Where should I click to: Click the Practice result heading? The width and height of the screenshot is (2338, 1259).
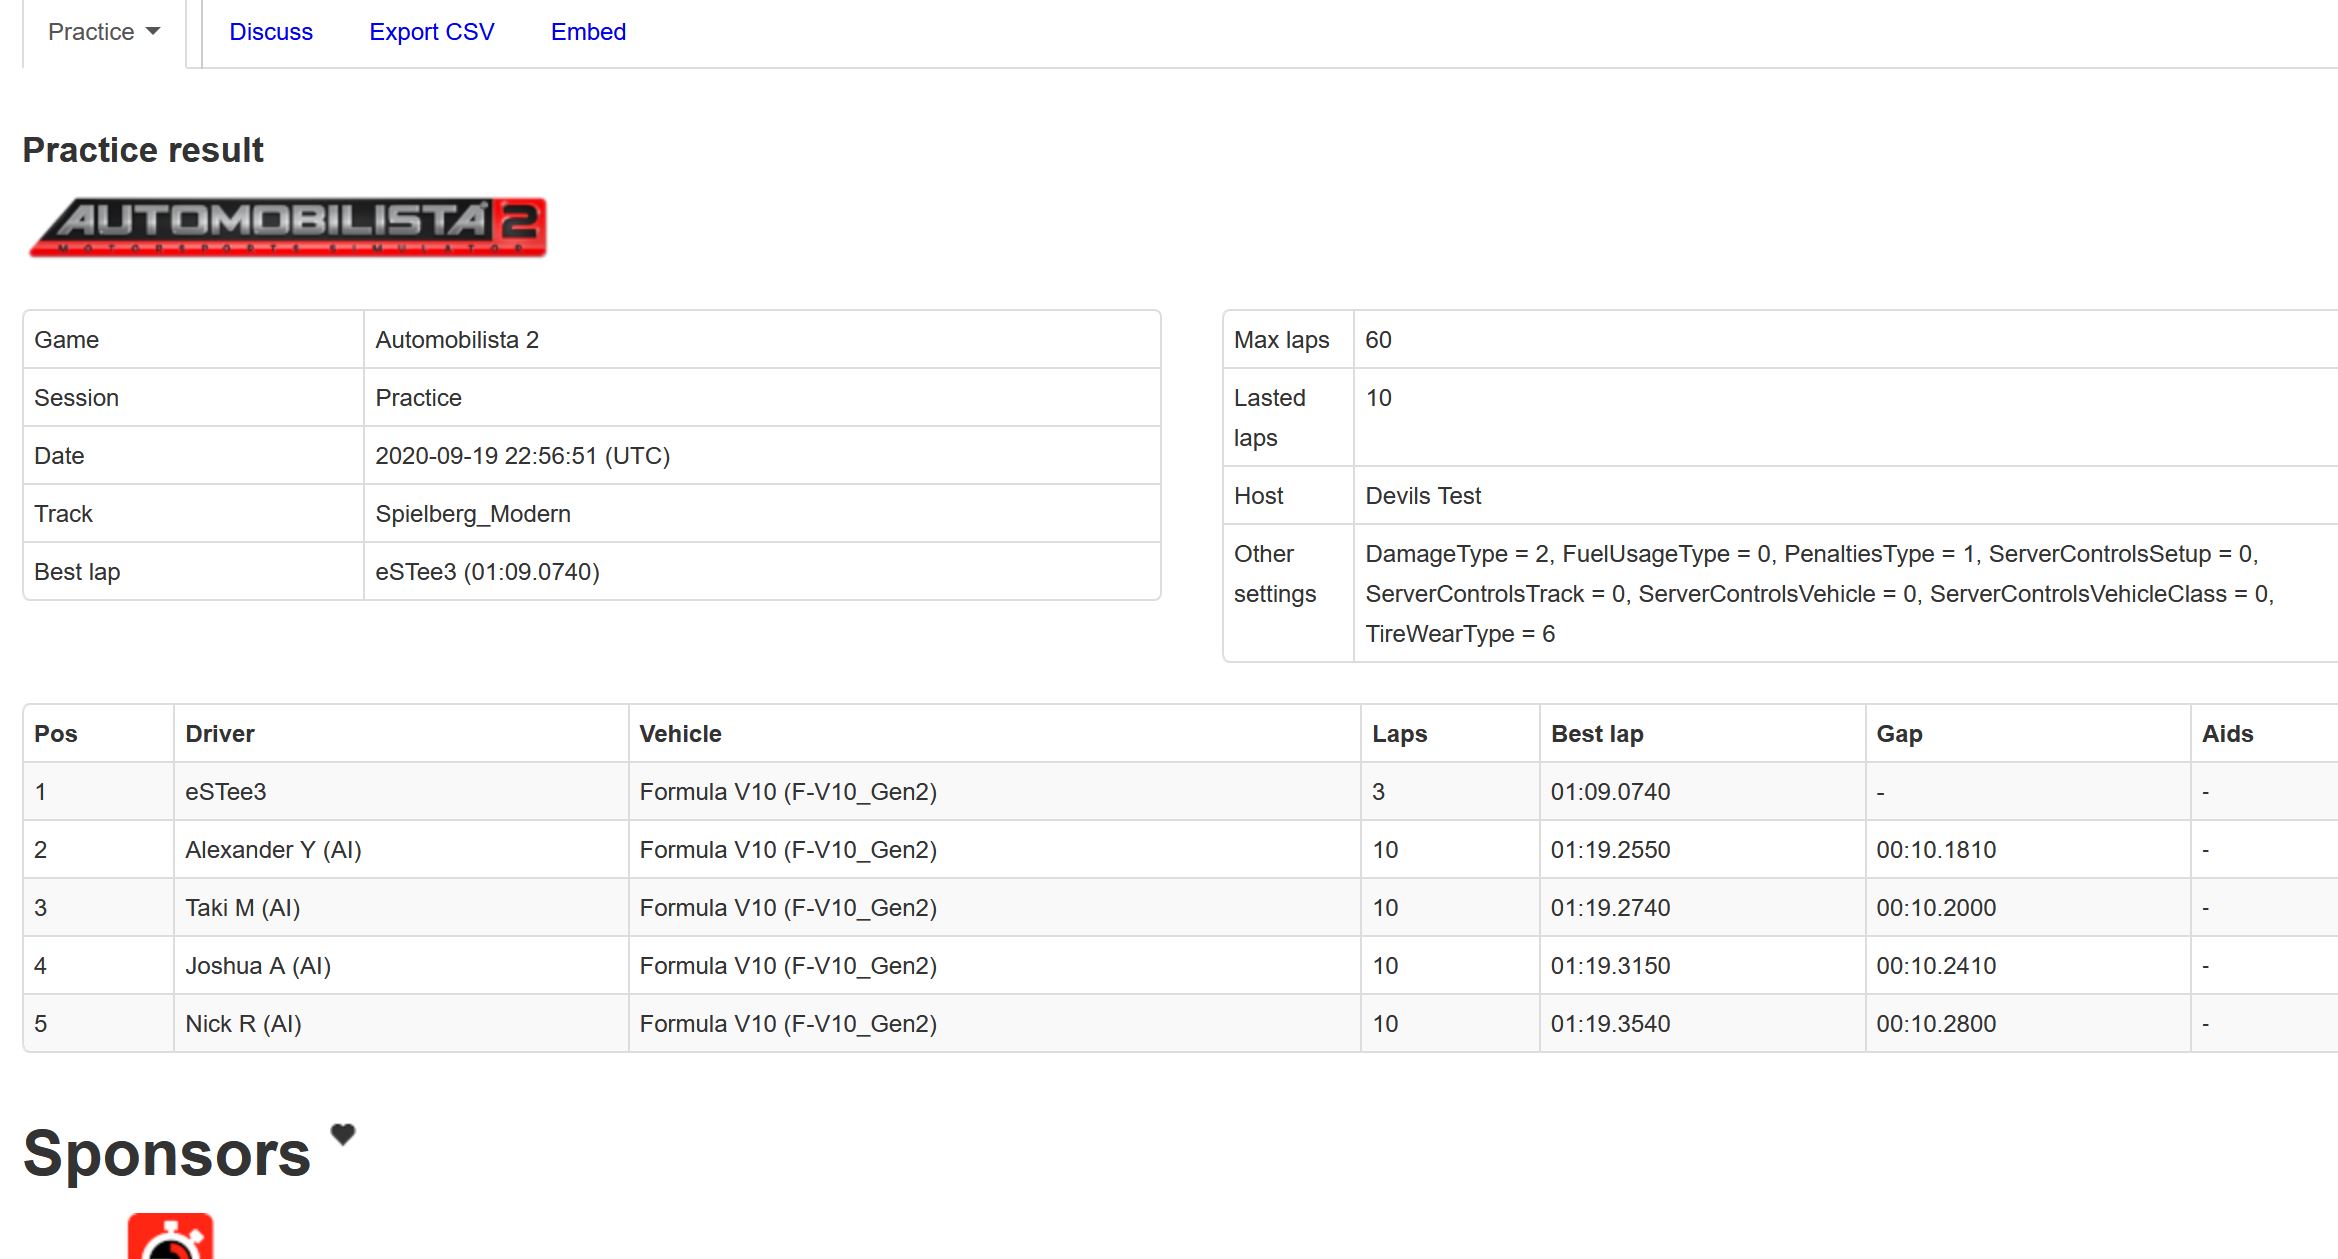(143, 150)
